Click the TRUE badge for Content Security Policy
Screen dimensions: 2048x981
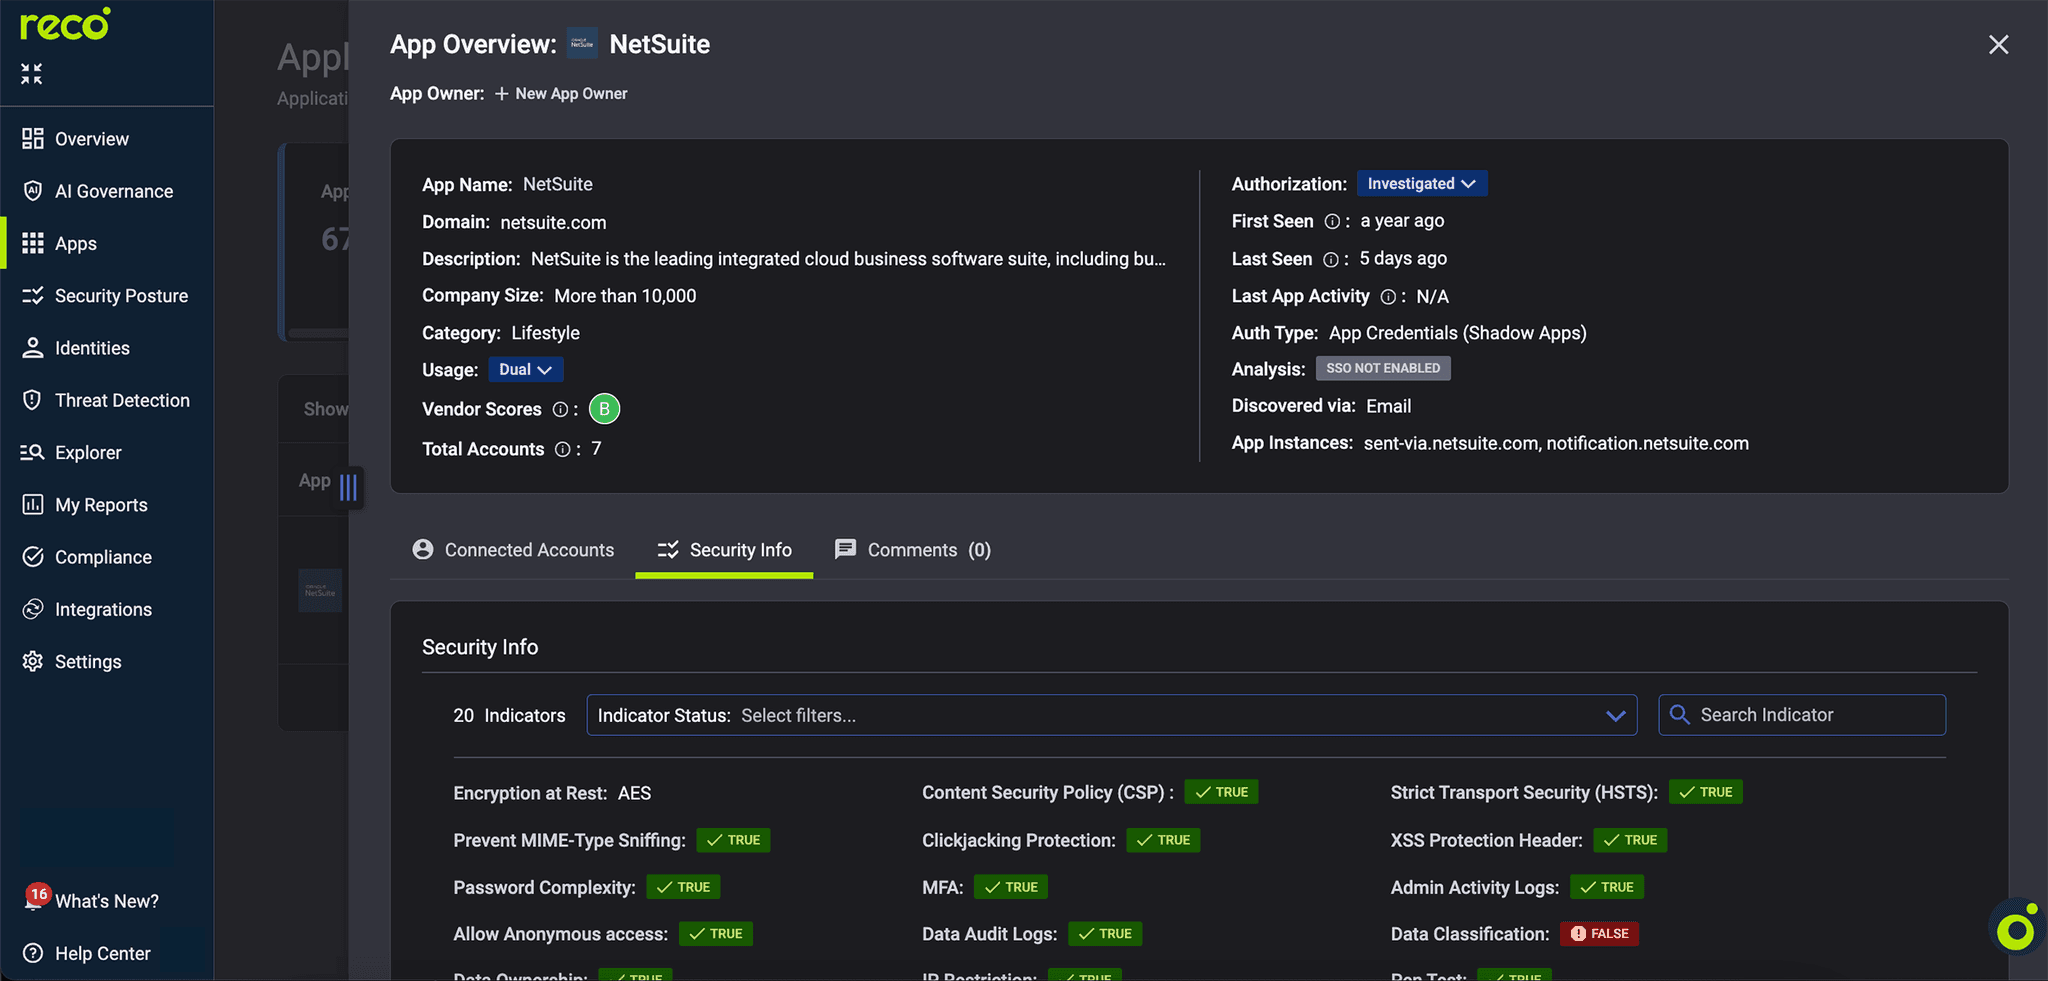point(1221,792)
